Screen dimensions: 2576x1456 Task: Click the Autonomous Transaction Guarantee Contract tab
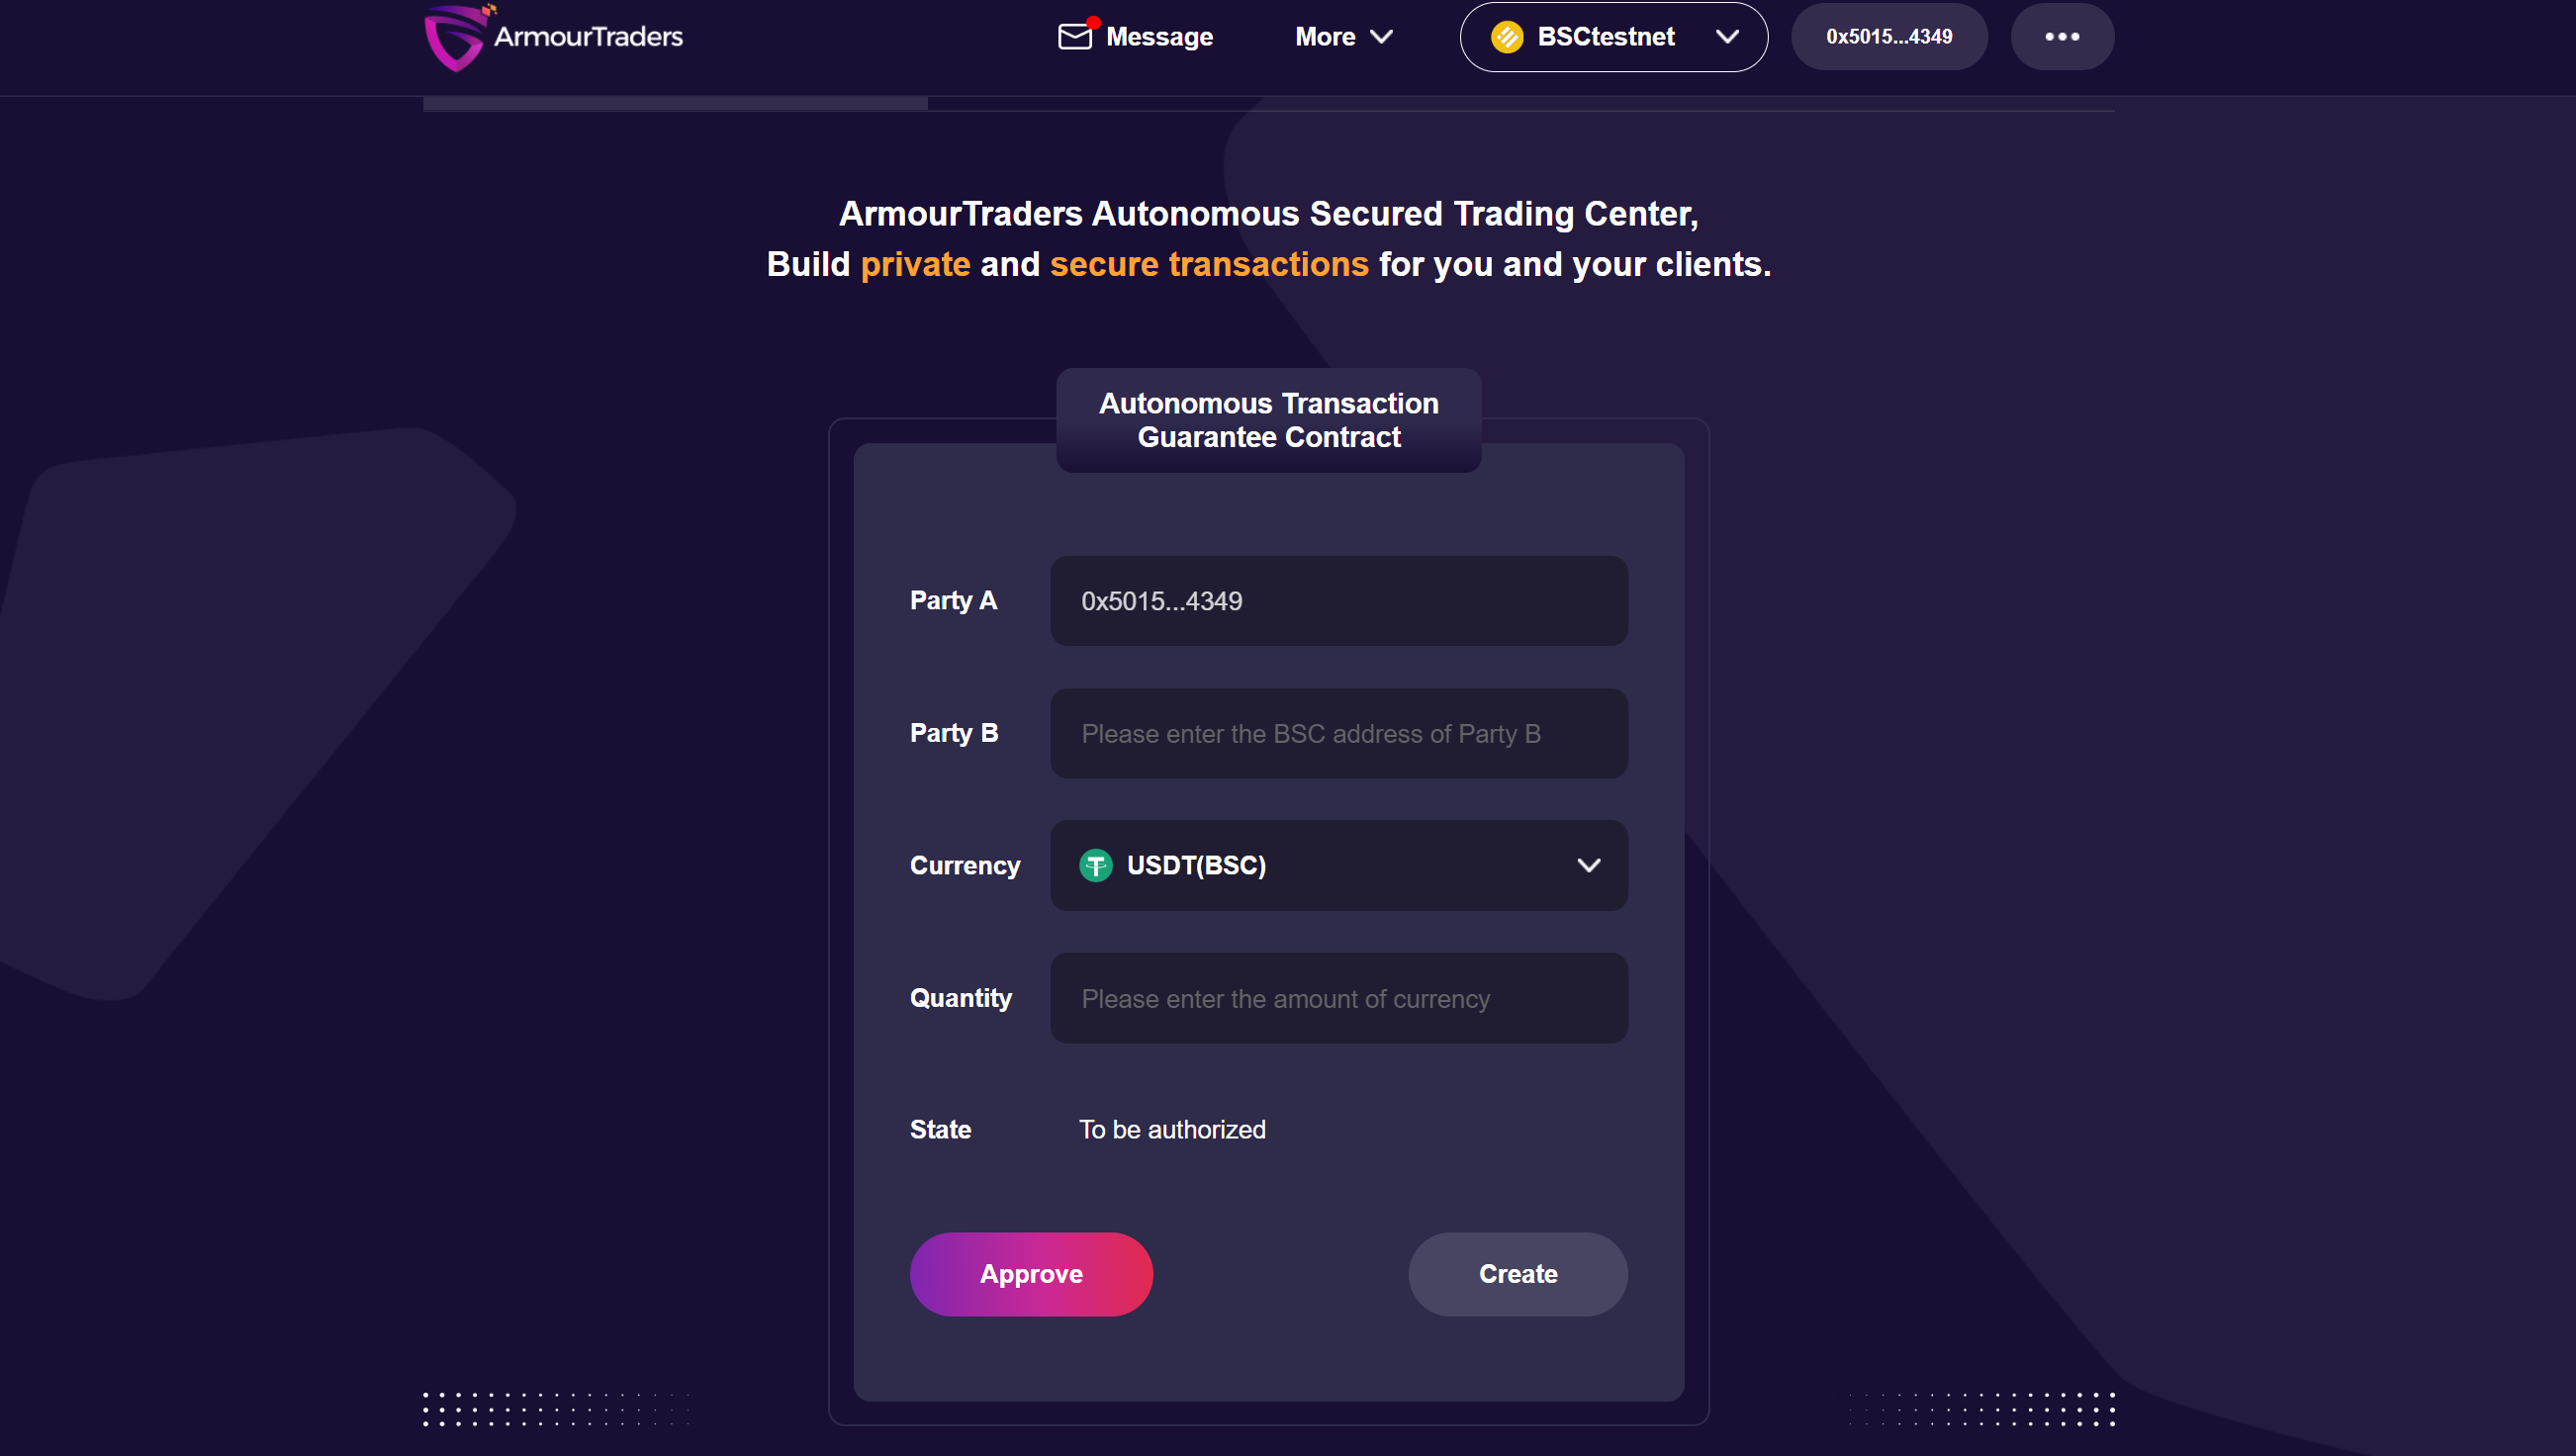[x=1268, y=420]
